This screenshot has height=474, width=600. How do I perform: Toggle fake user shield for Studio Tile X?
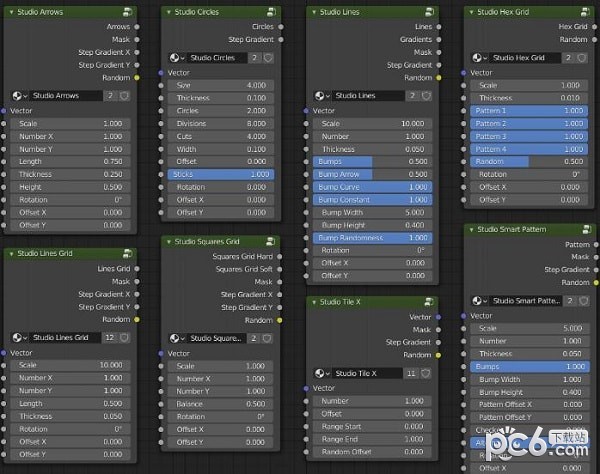pyautogui.click(x=426, y=373)
